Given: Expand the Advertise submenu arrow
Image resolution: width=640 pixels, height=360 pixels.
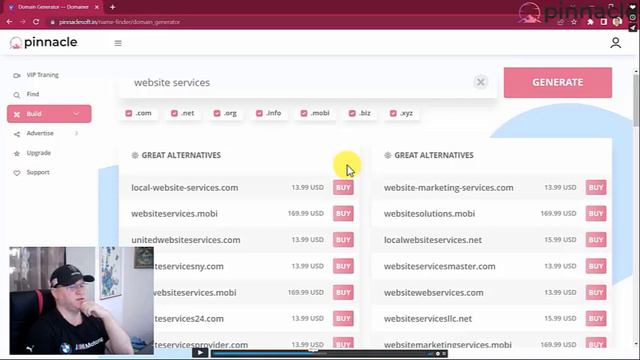Looking at the screenshot, I should [x=76, y=133].
